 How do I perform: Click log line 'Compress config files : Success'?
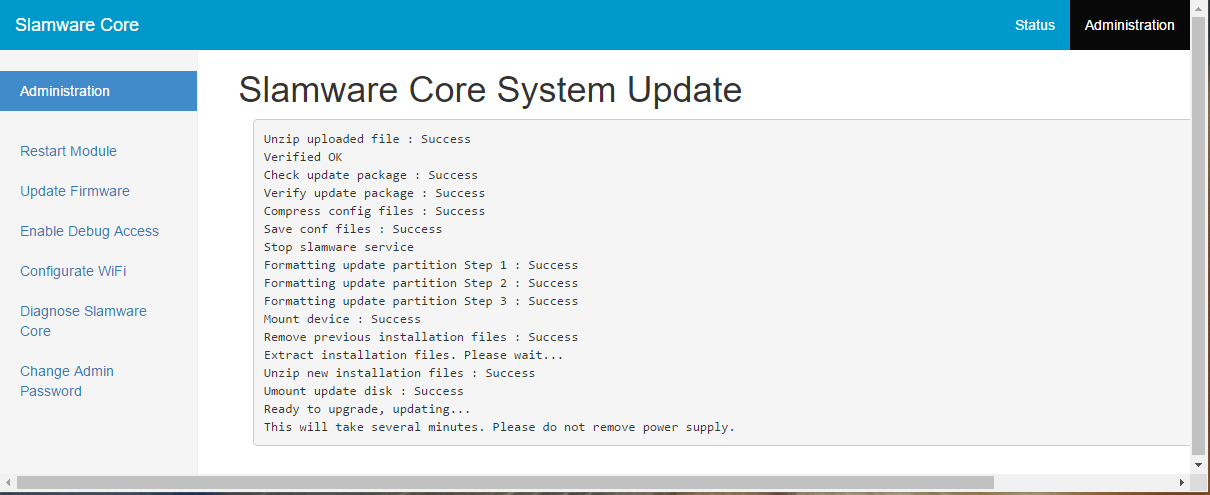tap(374, 211)
